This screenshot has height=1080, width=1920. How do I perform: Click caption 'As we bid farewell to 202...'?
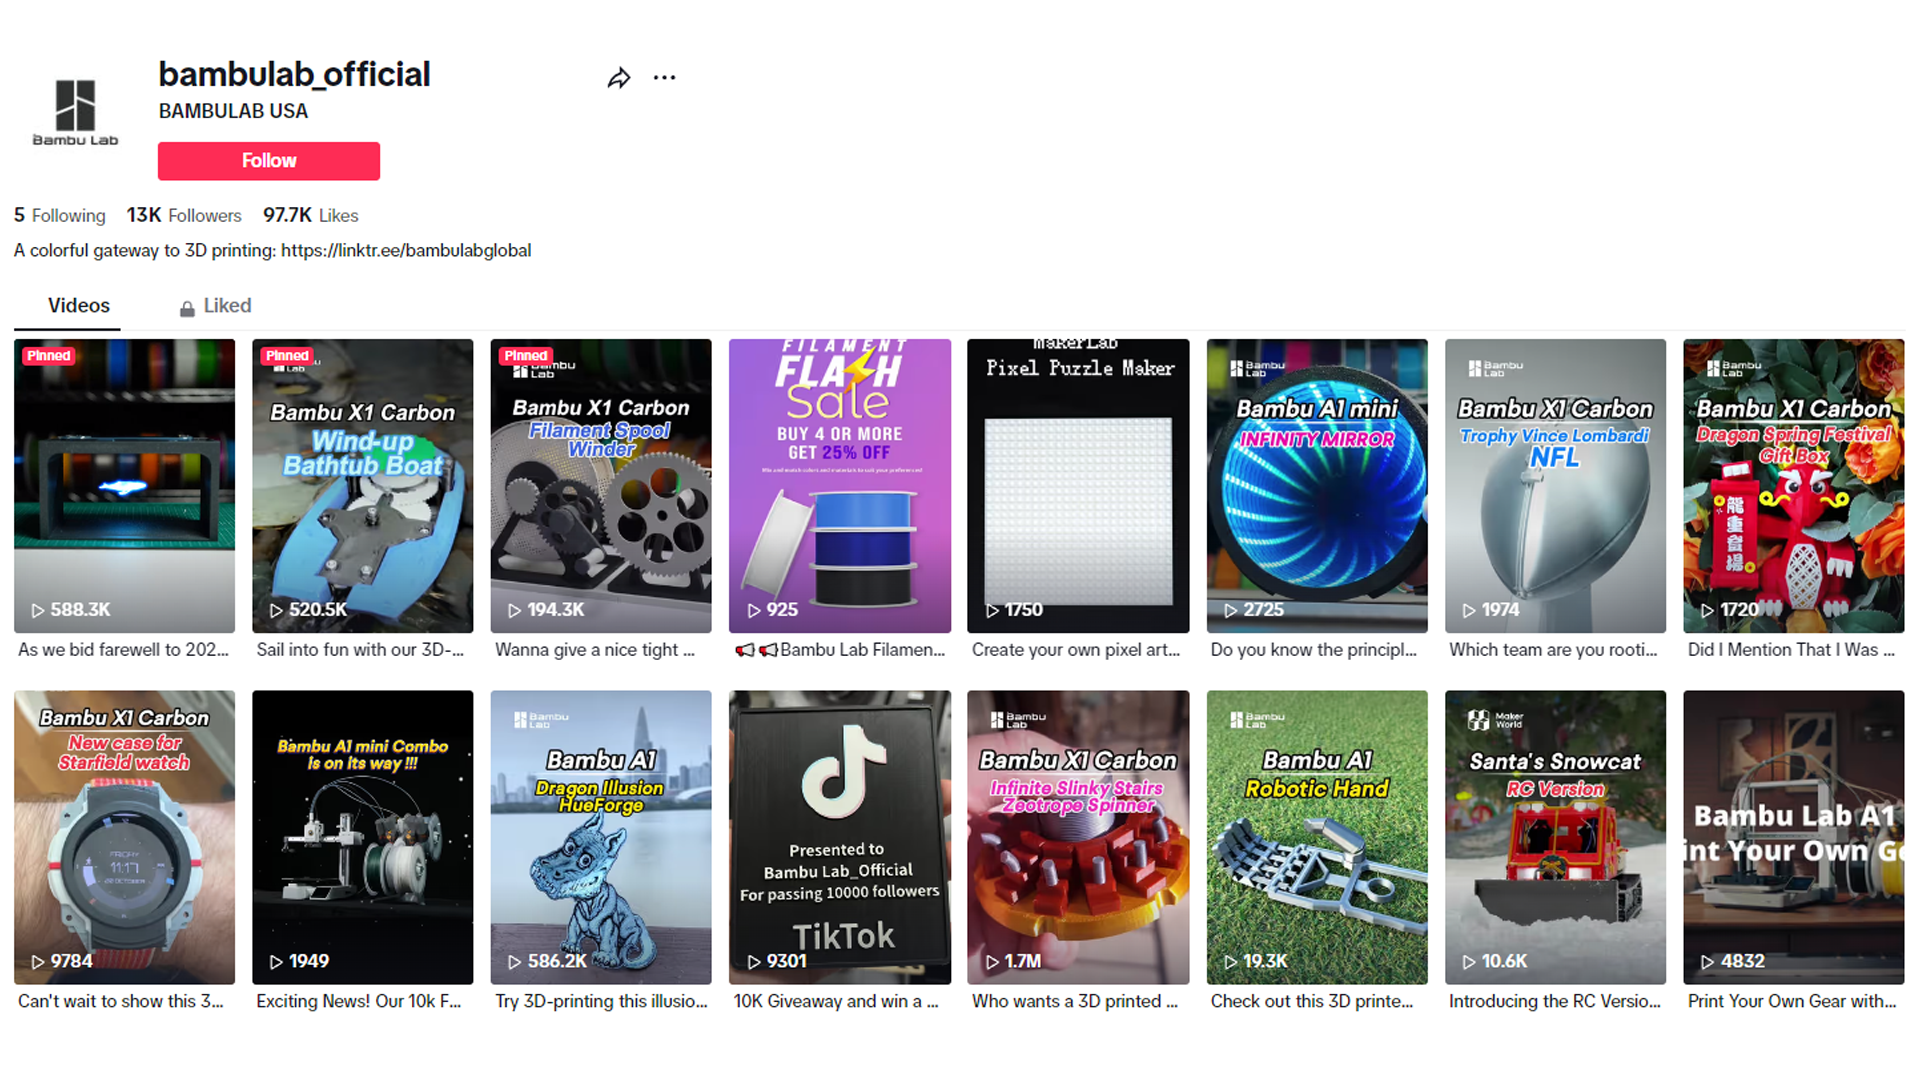123,650
